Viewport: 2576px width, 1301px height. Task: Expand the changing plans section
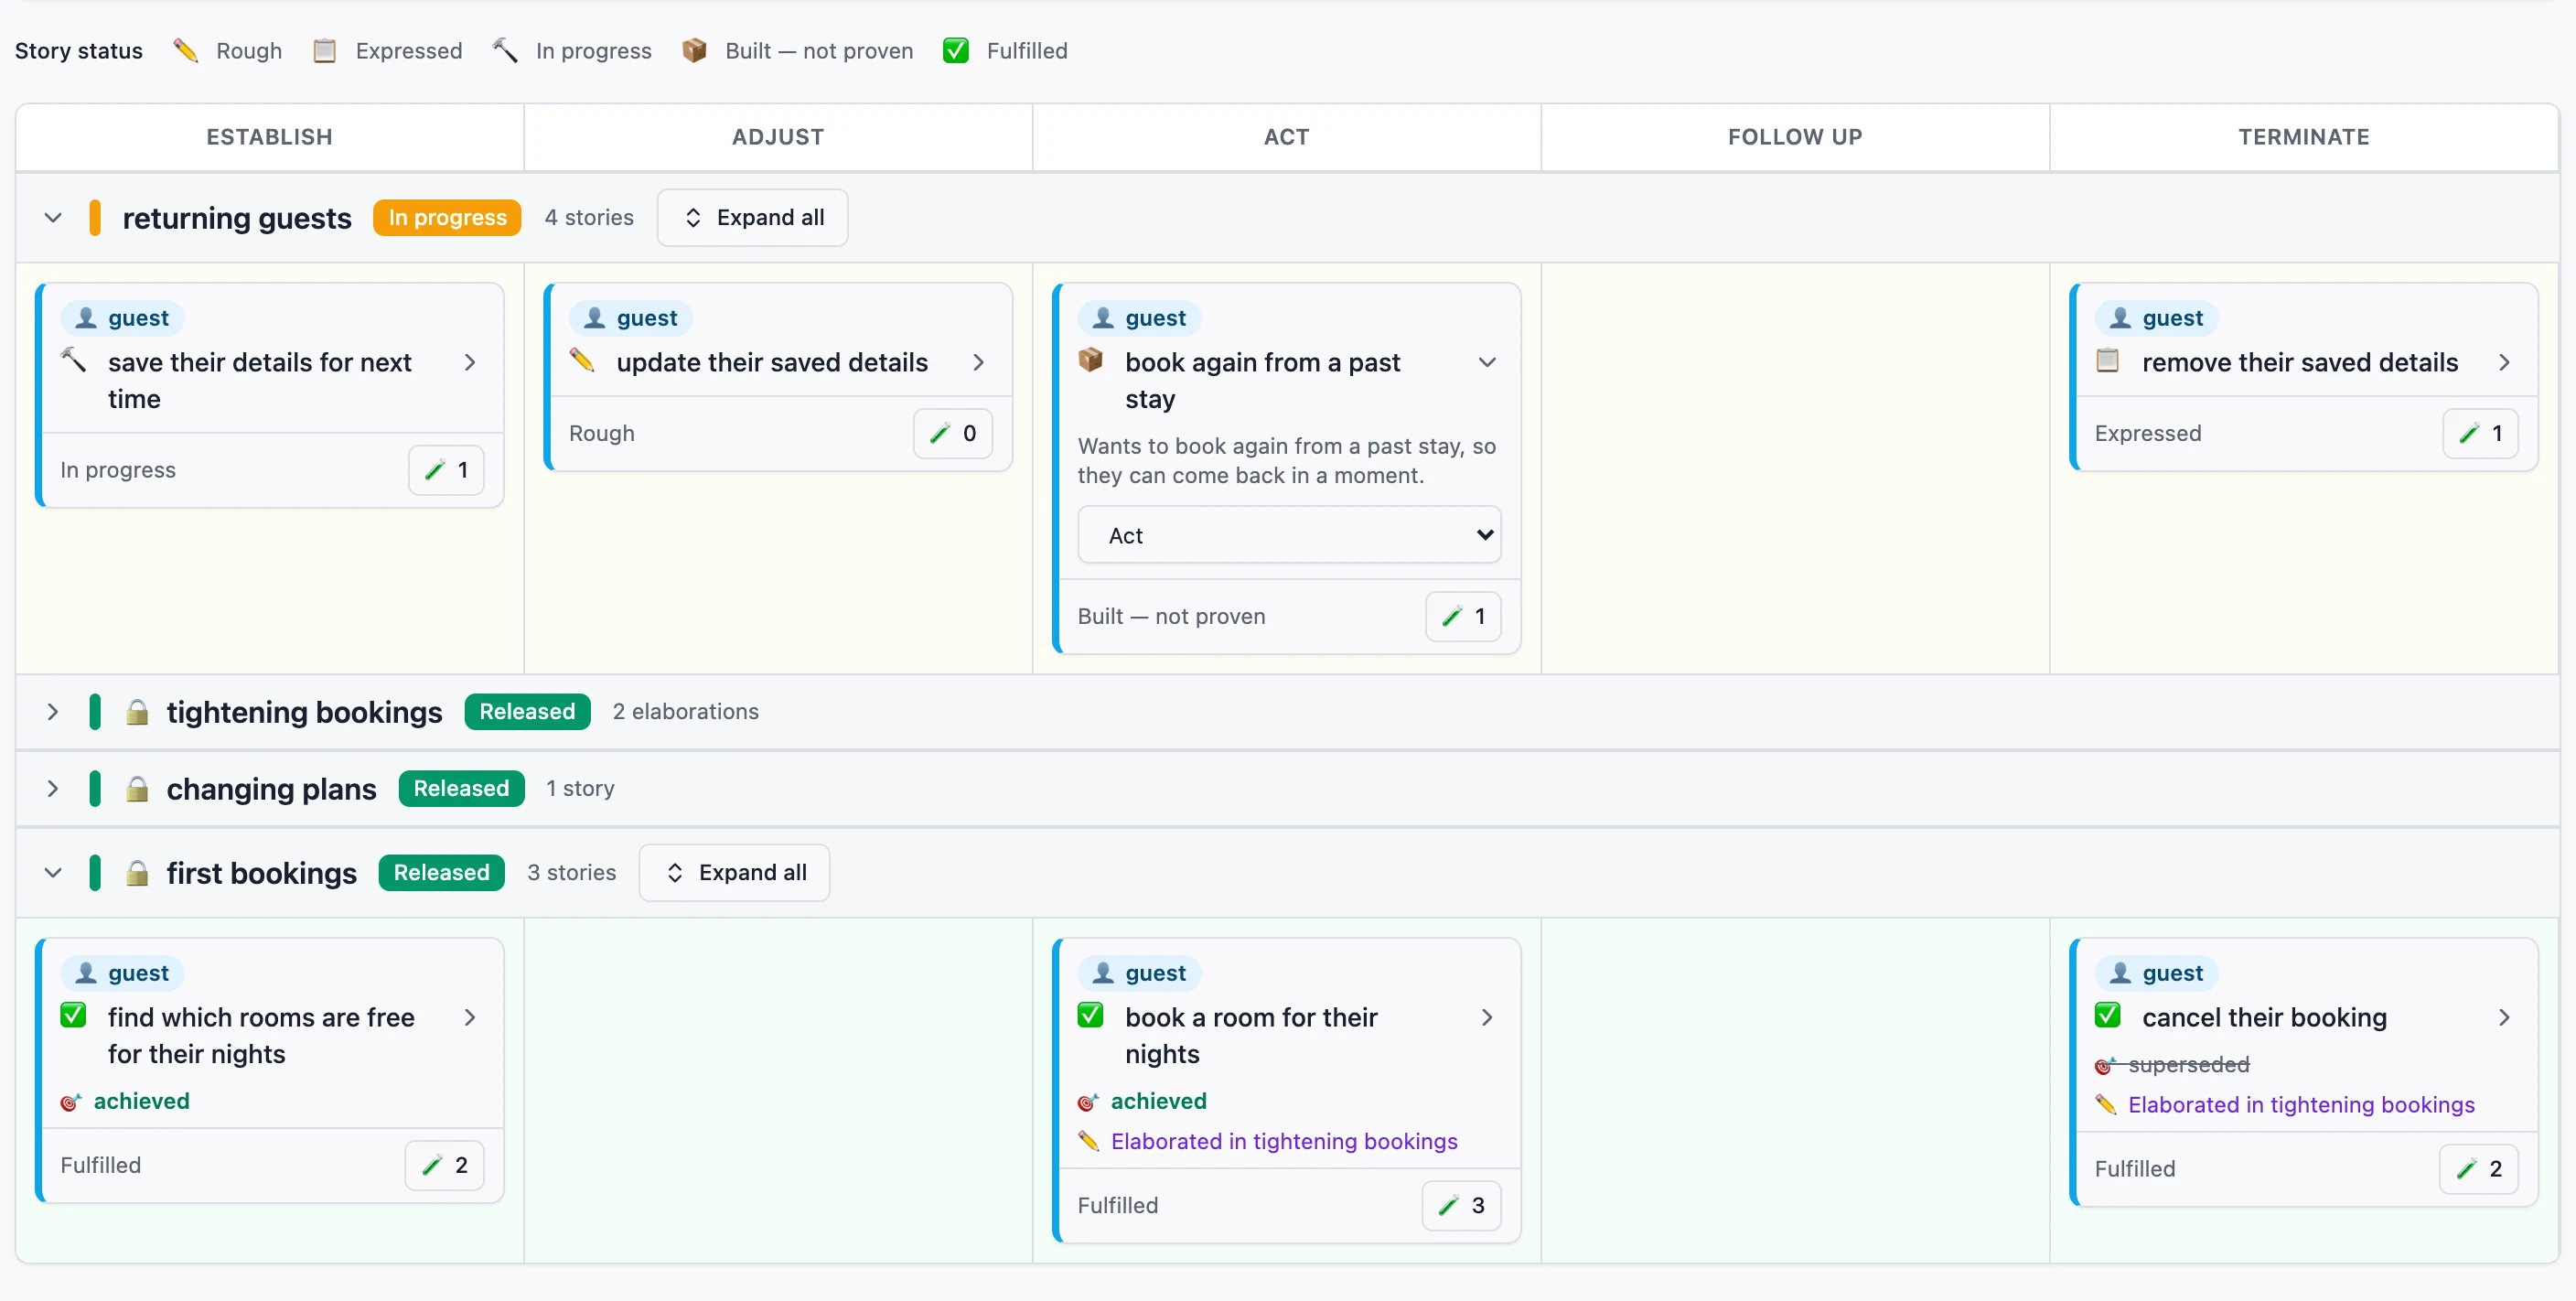[53, 789]
